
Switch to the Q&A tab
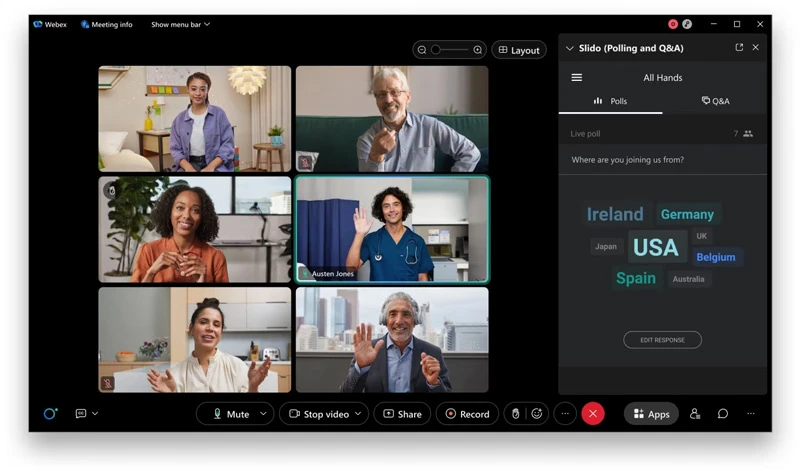point(715,101)
